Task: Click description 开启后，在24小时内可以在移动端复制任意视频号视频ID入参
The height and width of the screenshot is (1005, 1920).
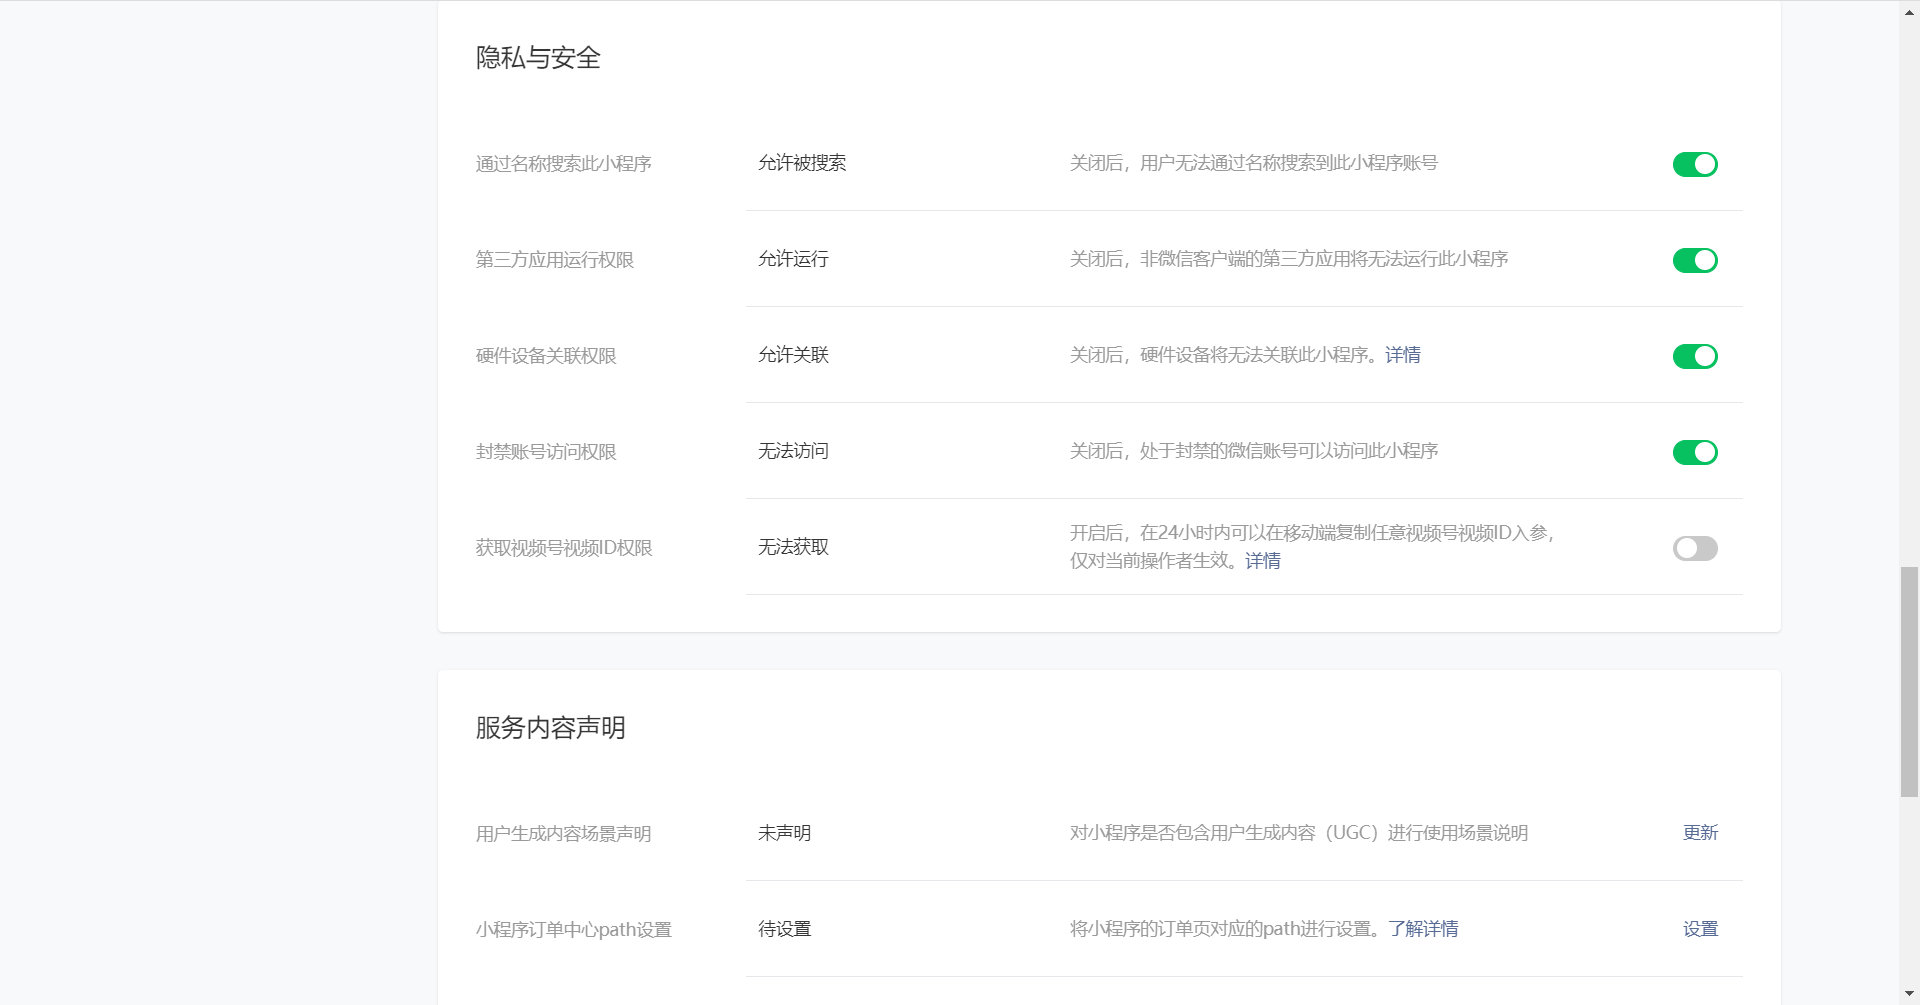Action: (x=1312, y=533)
